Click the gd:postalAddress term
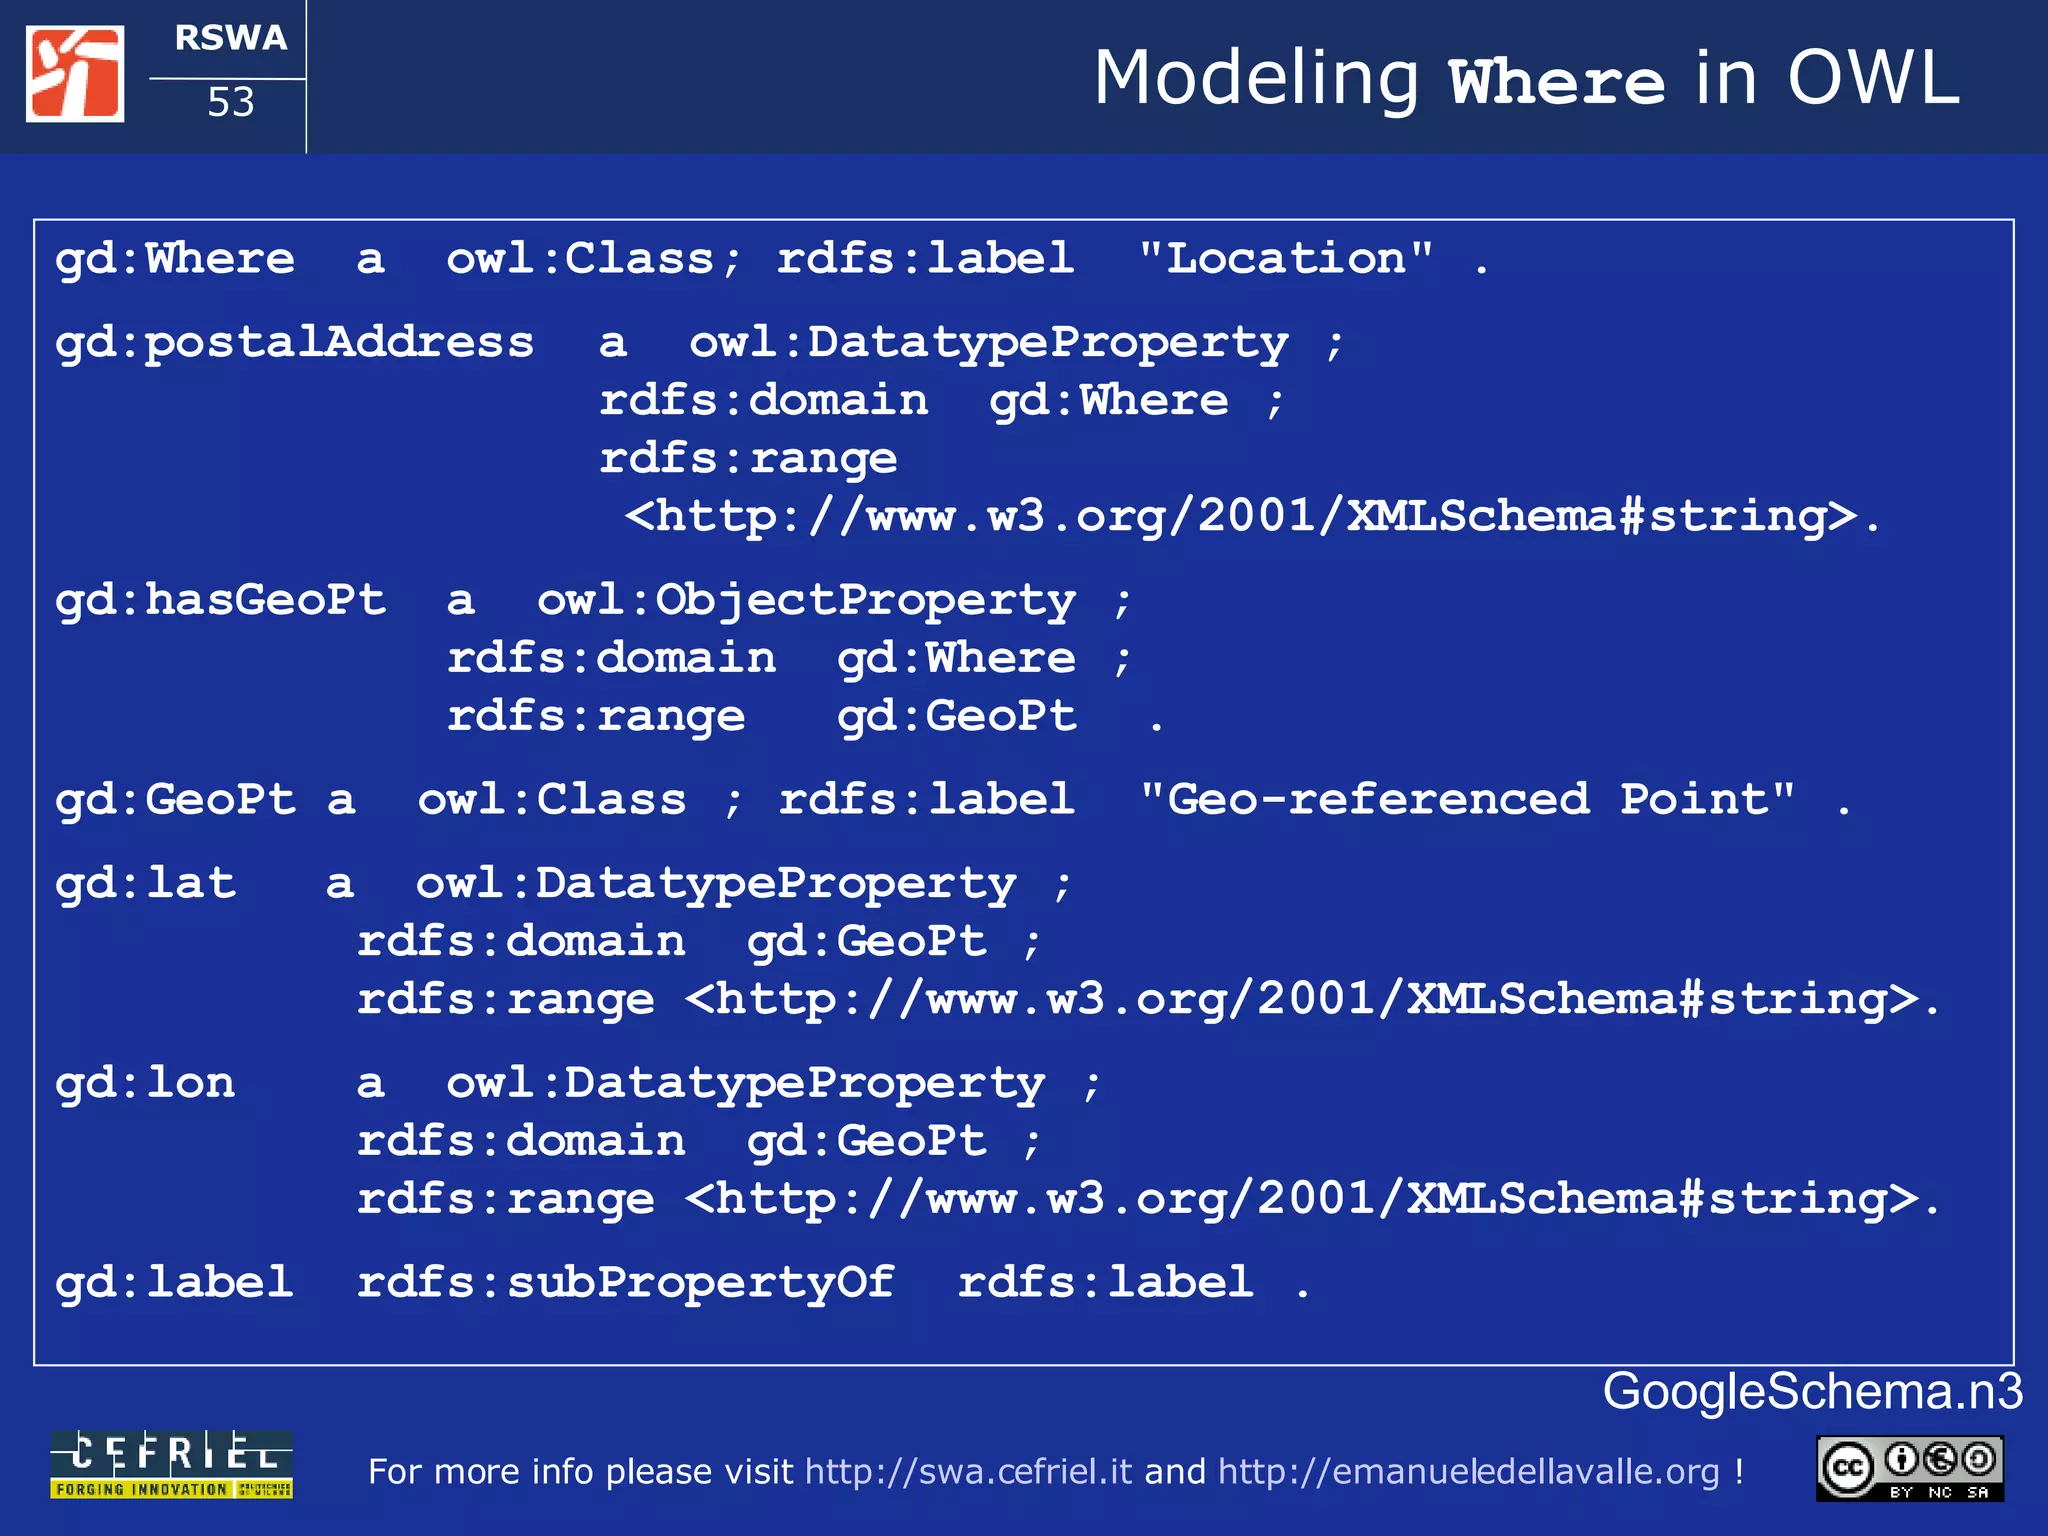 click(295, 343)
